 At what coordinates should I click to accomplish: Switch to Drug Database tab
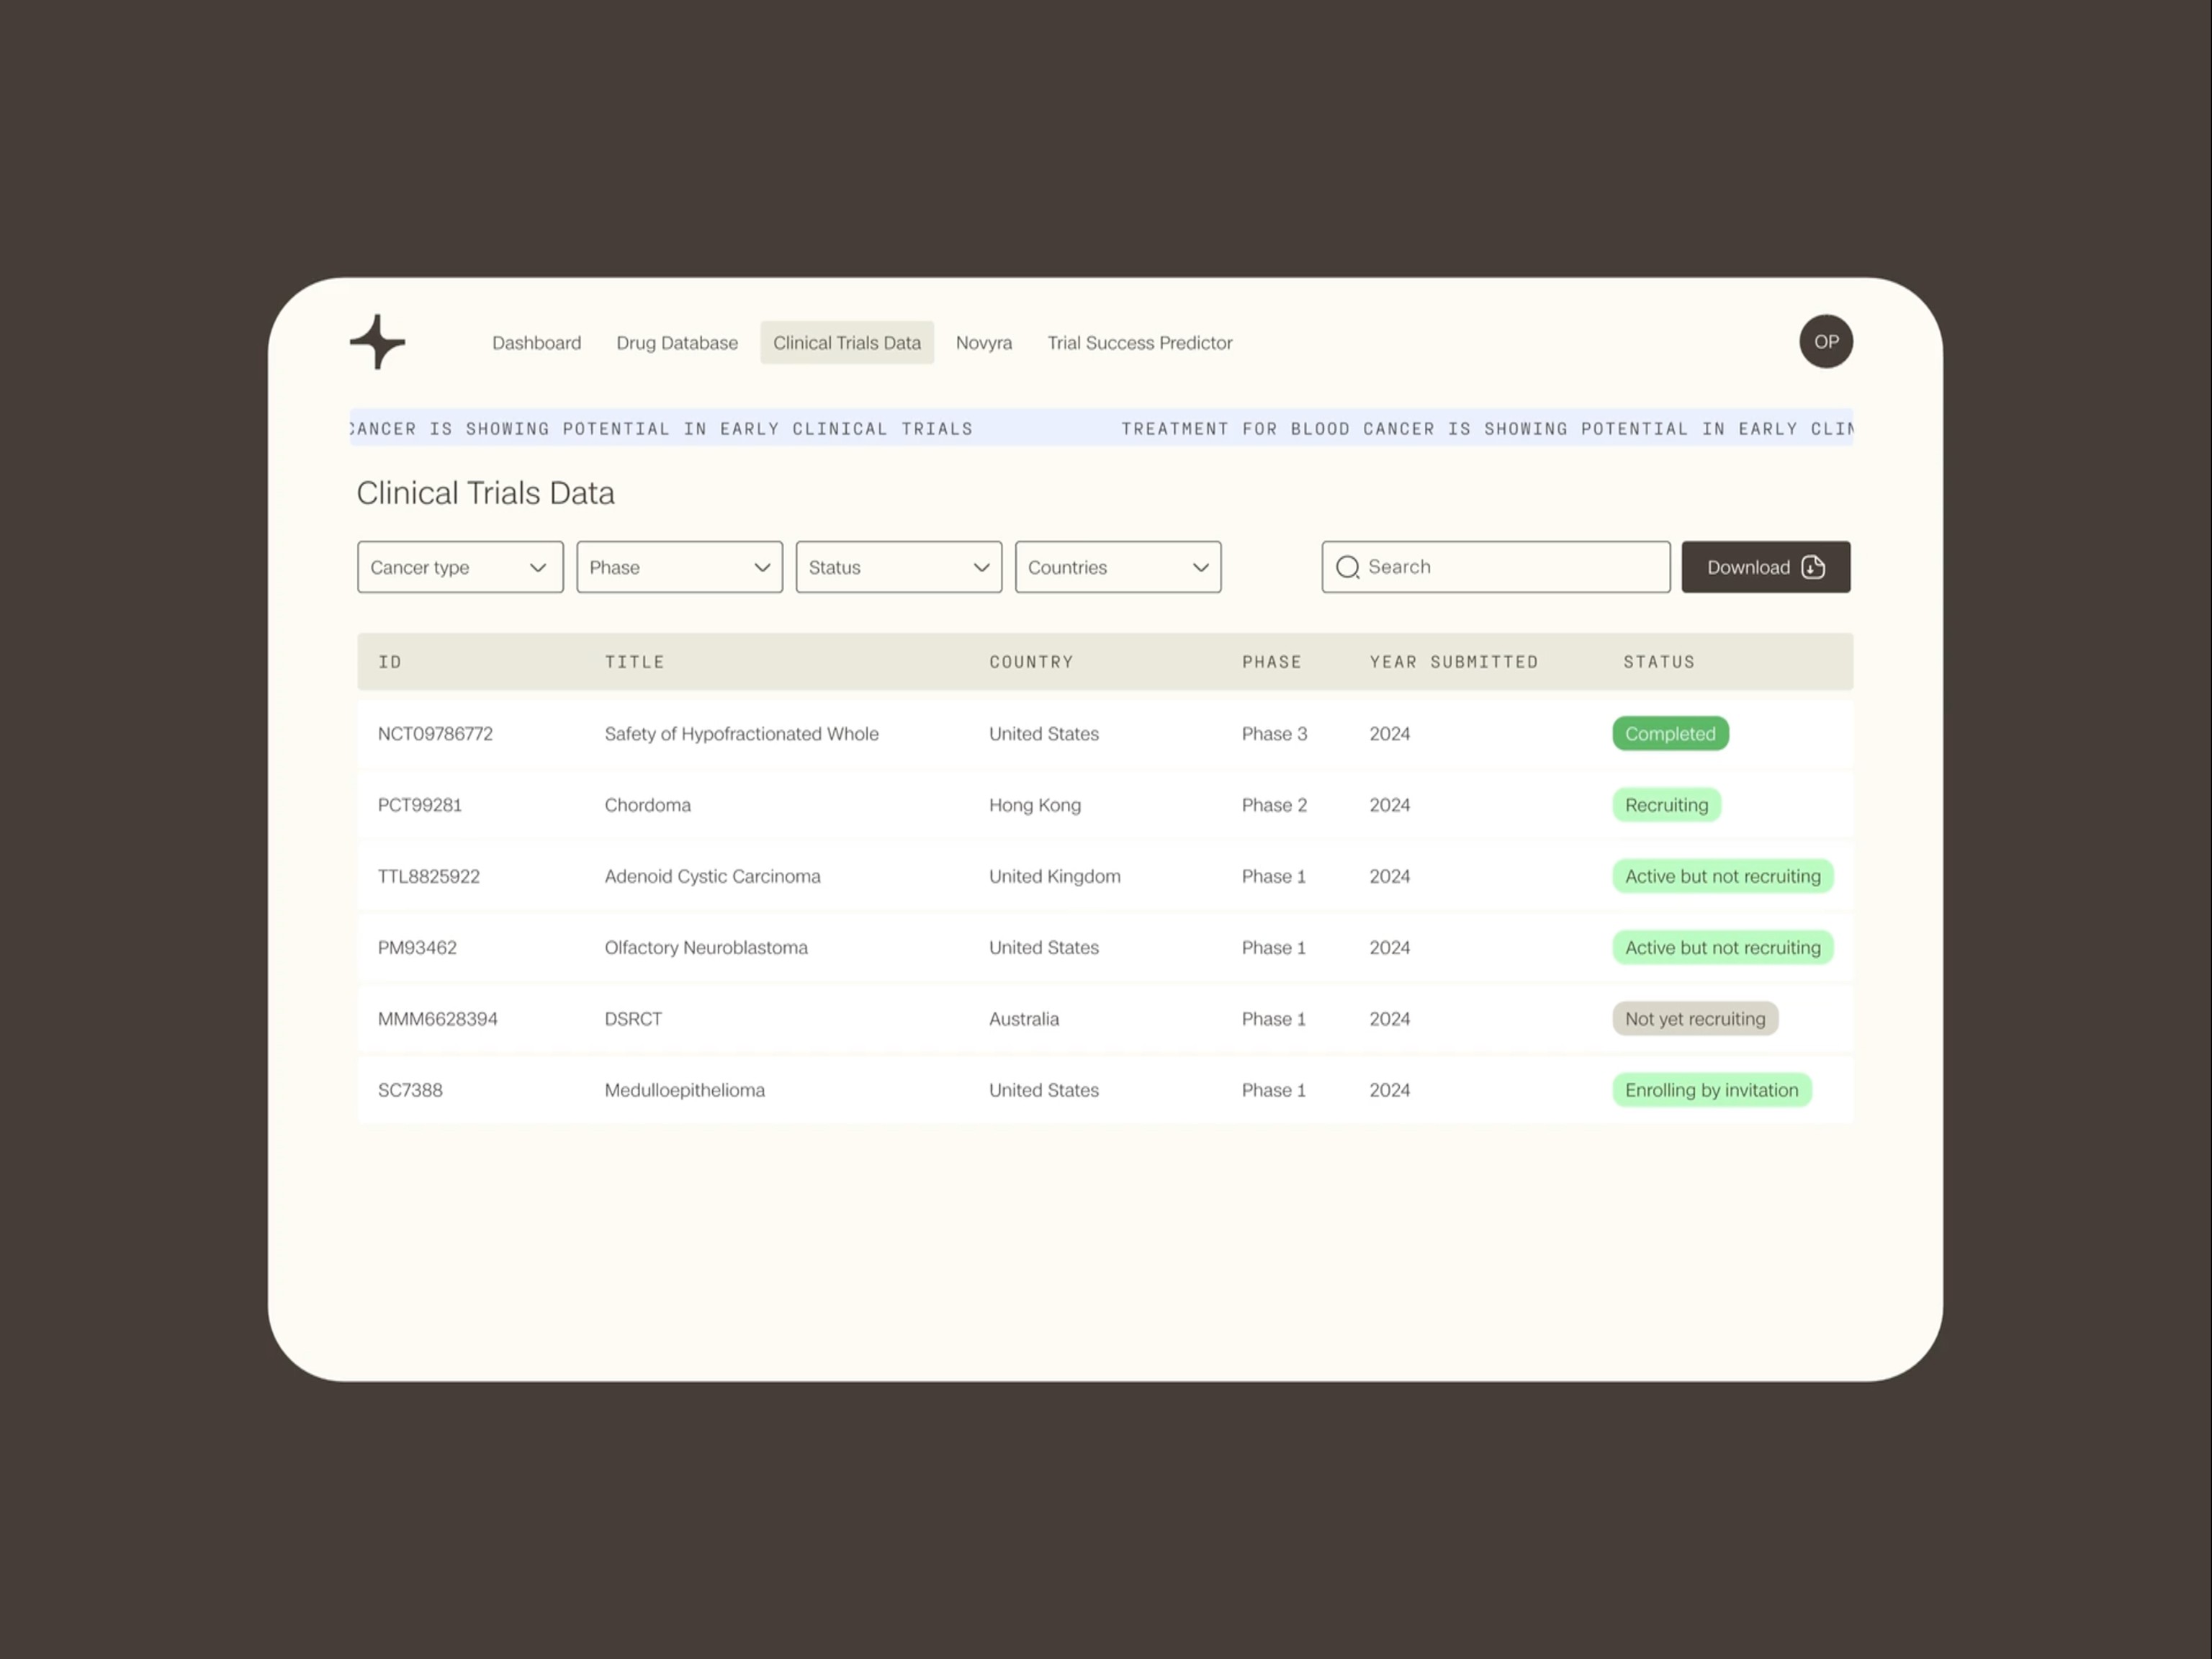click(677, 343)
